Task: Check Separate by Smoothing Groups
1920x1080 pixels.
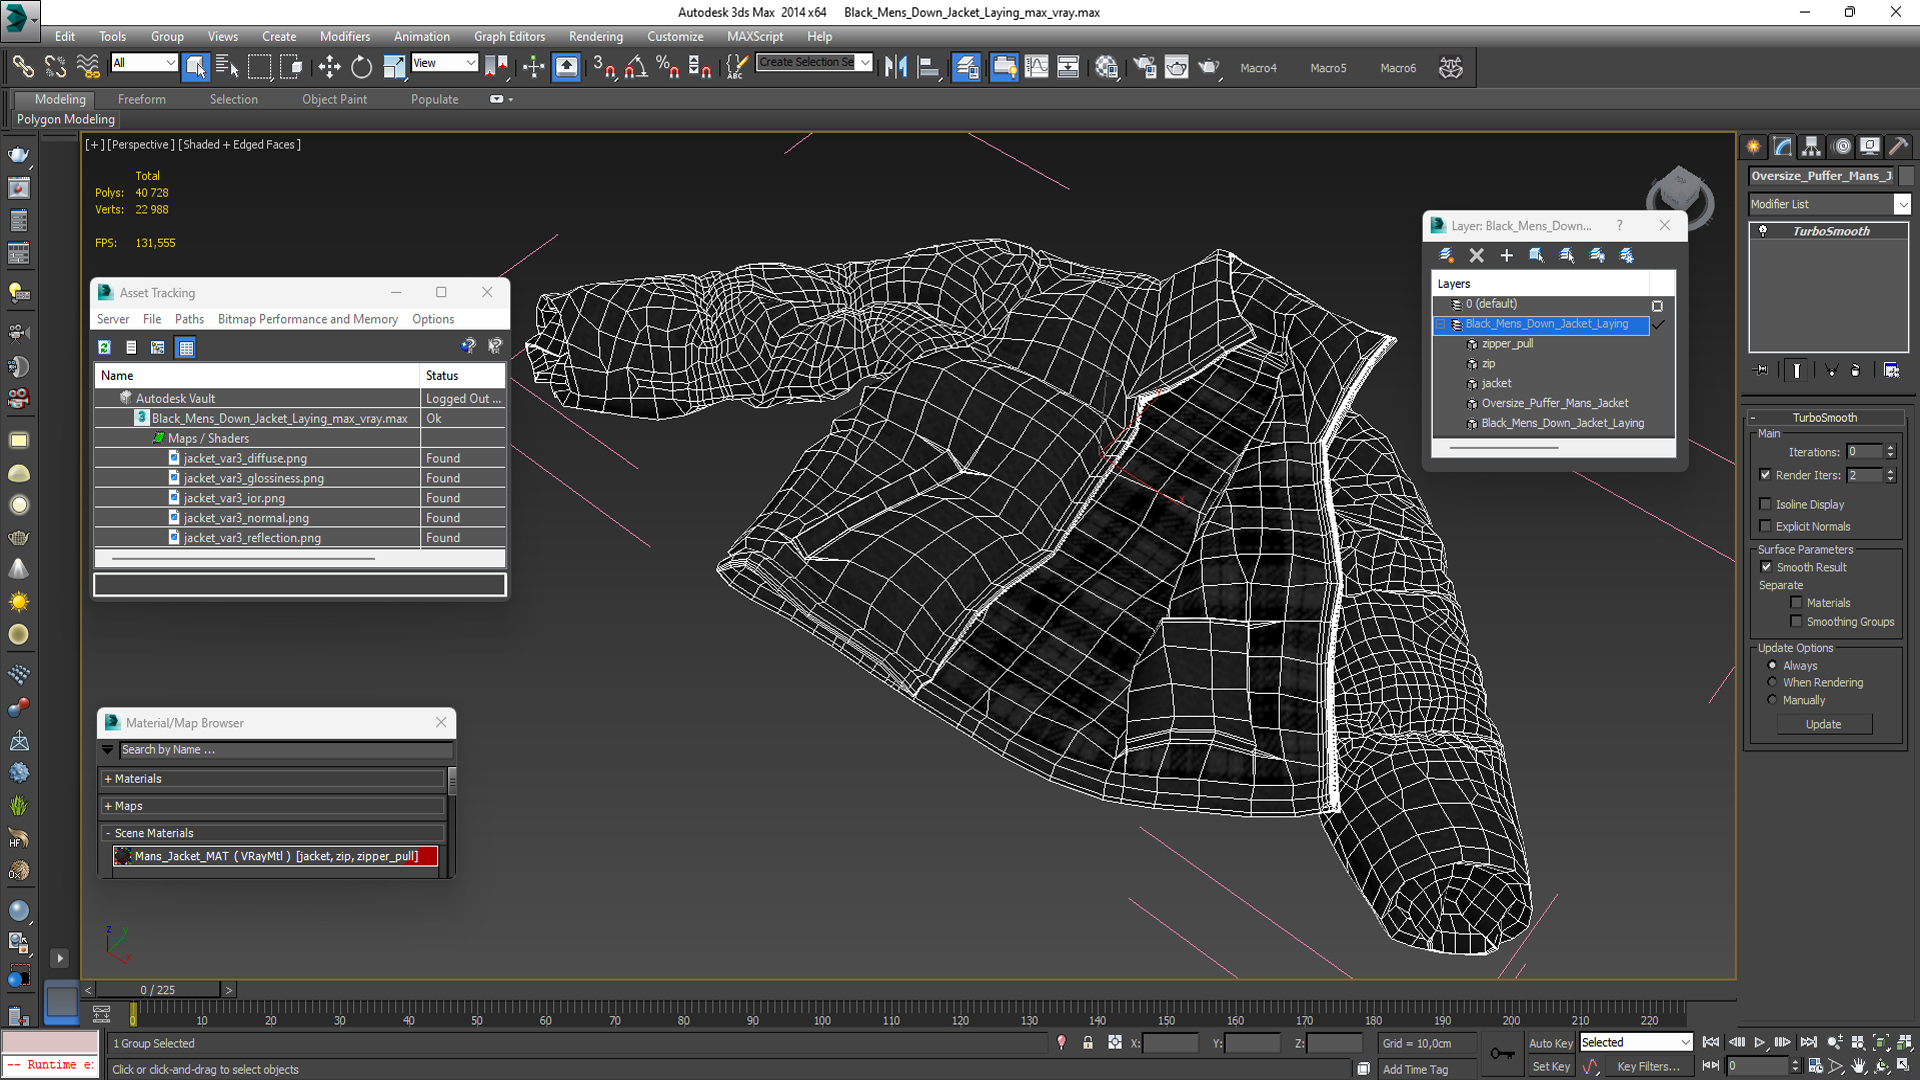Action: (1796, 621)
